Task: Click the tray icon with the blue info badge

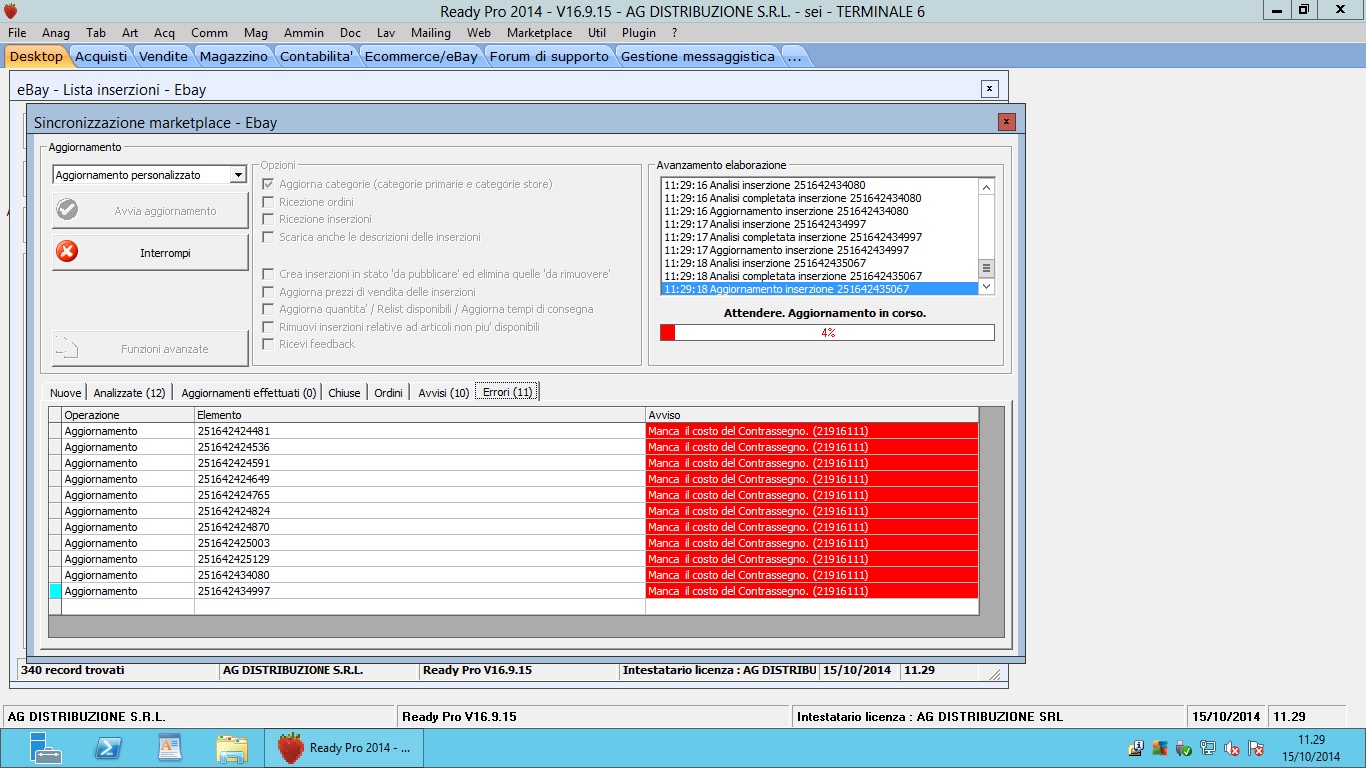Action: 1137,748
